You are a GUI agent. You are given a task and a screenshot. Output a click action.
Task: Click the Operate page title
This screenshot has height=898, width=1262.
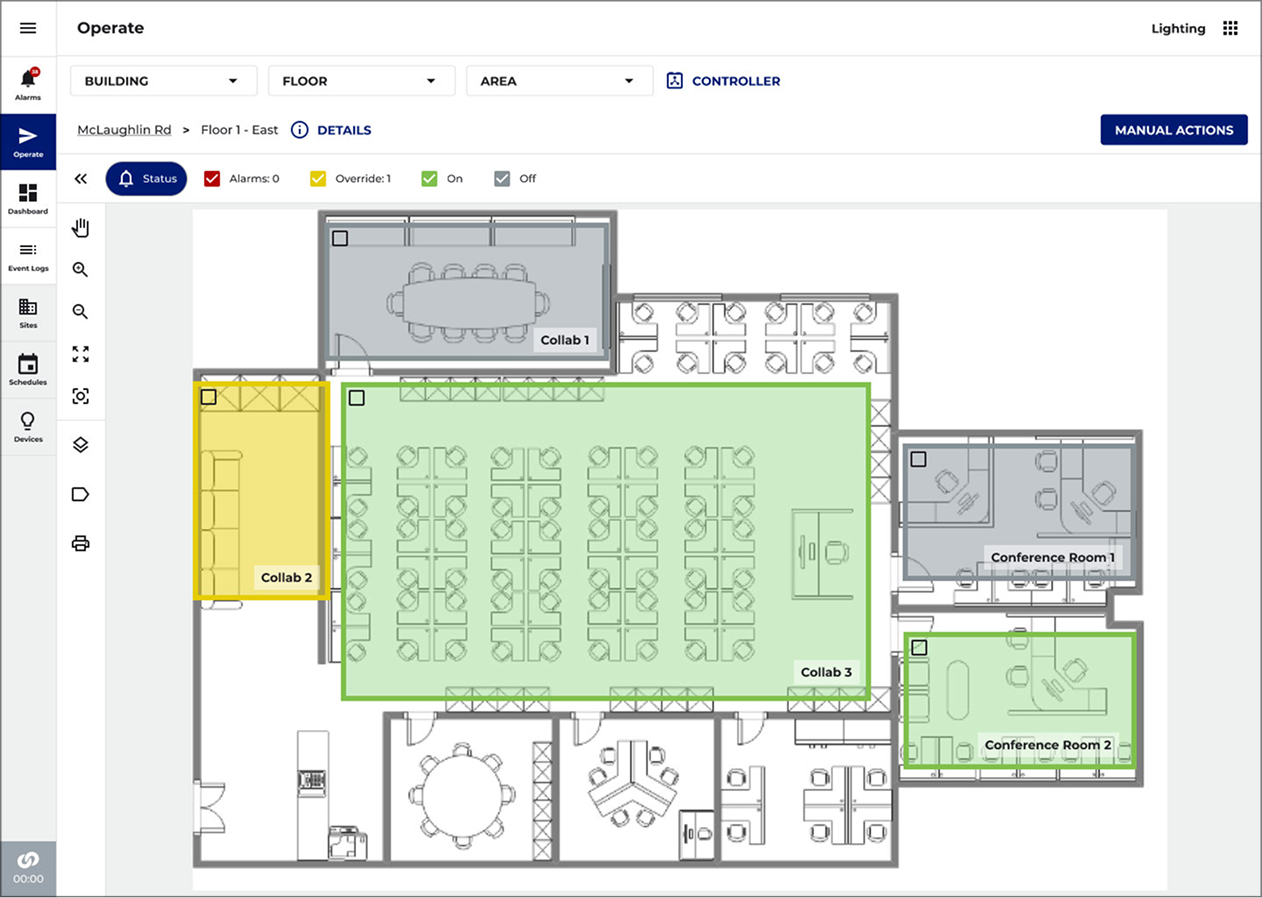(x=110, y=28)
